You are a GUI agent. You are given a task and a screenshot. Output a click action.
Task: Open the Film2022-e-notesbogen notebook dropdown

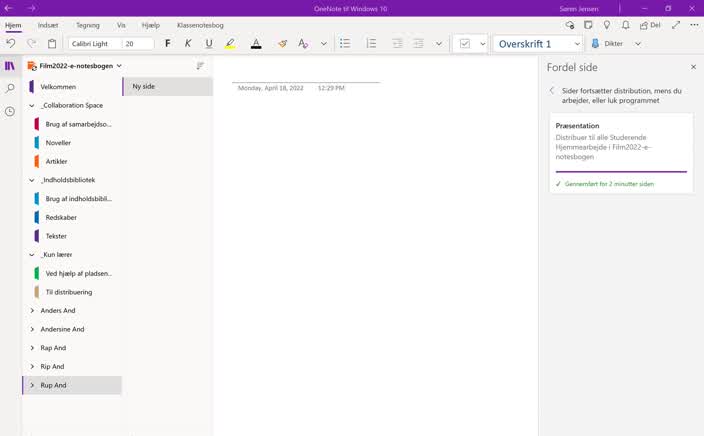coord(75,66)
